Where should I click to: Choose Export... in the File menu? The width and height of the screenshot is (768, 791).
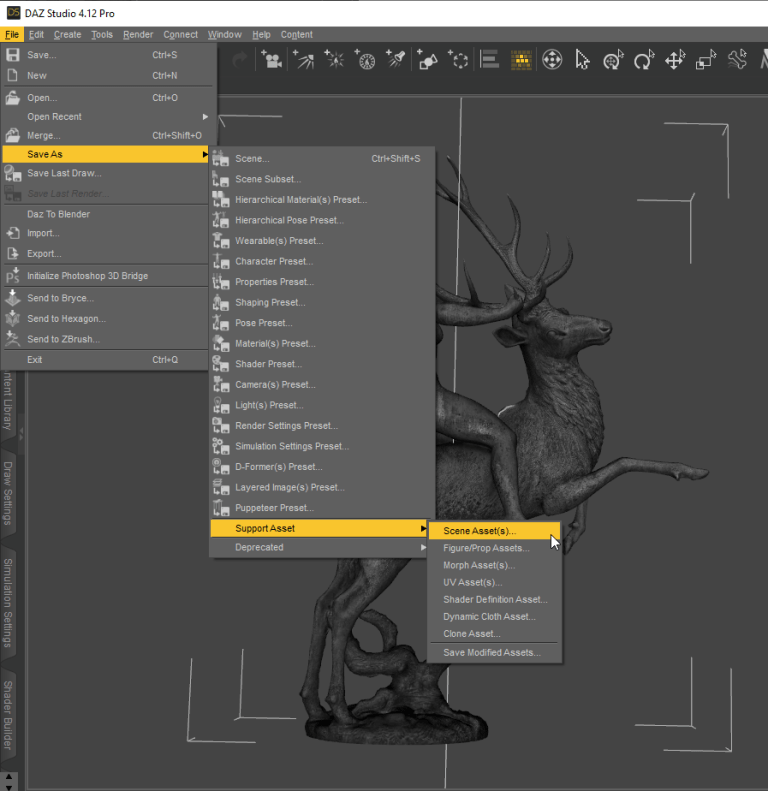[105, 254]
